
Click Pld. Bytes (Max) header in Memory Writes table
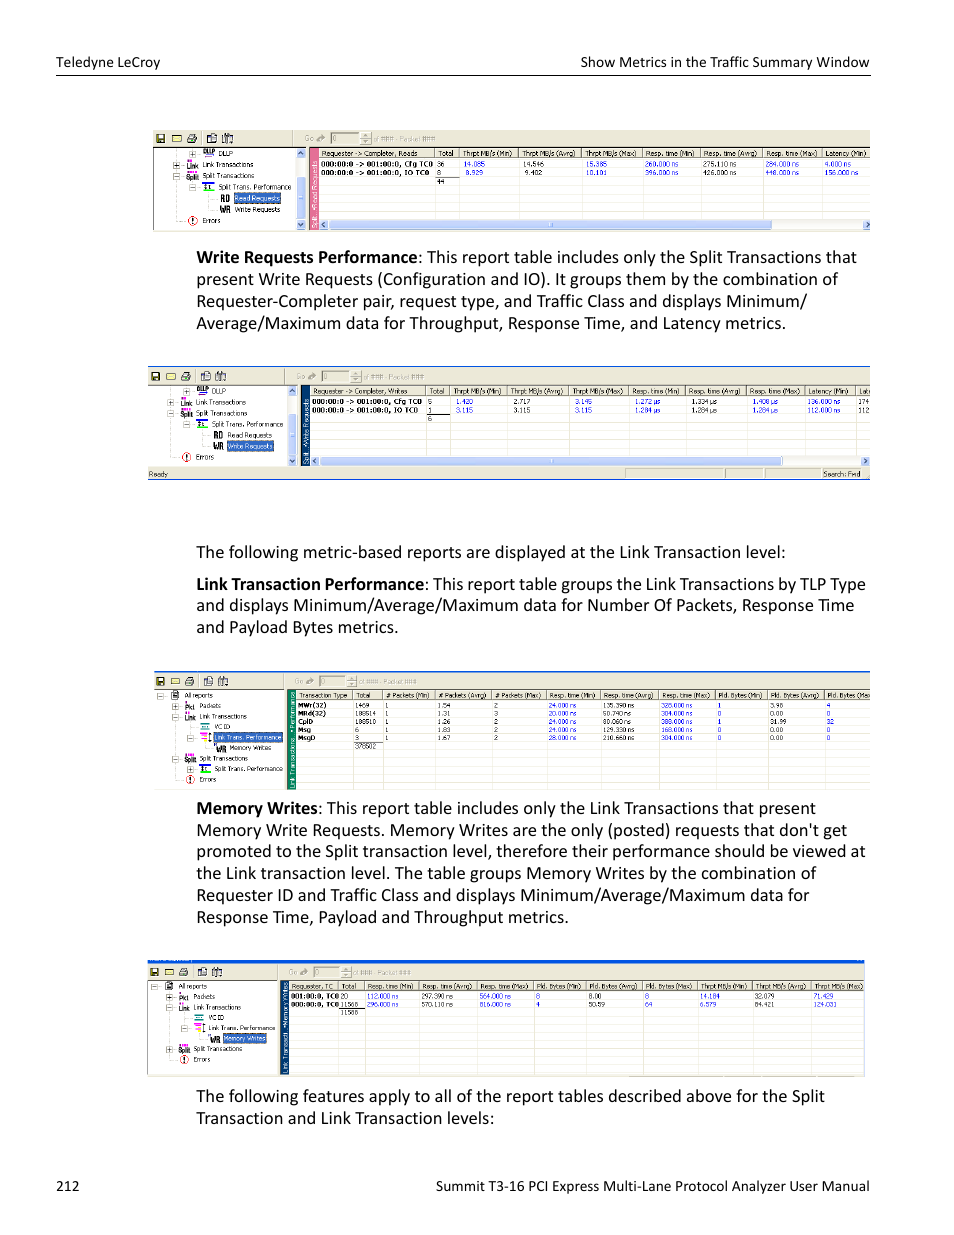pyautogui.click(x=669, y=986)
